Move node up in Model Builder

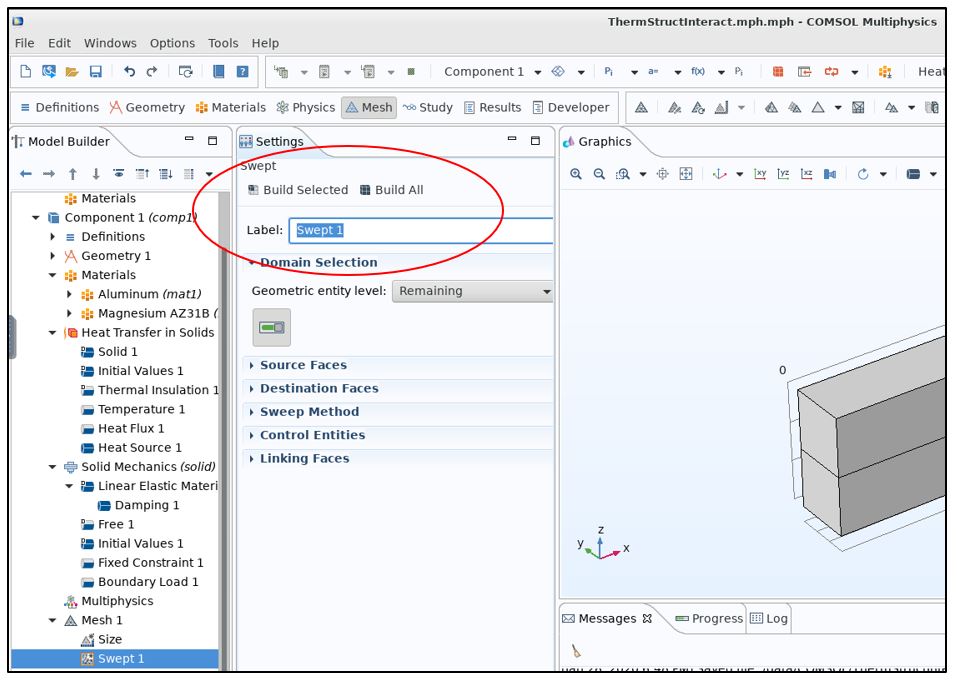73,174
